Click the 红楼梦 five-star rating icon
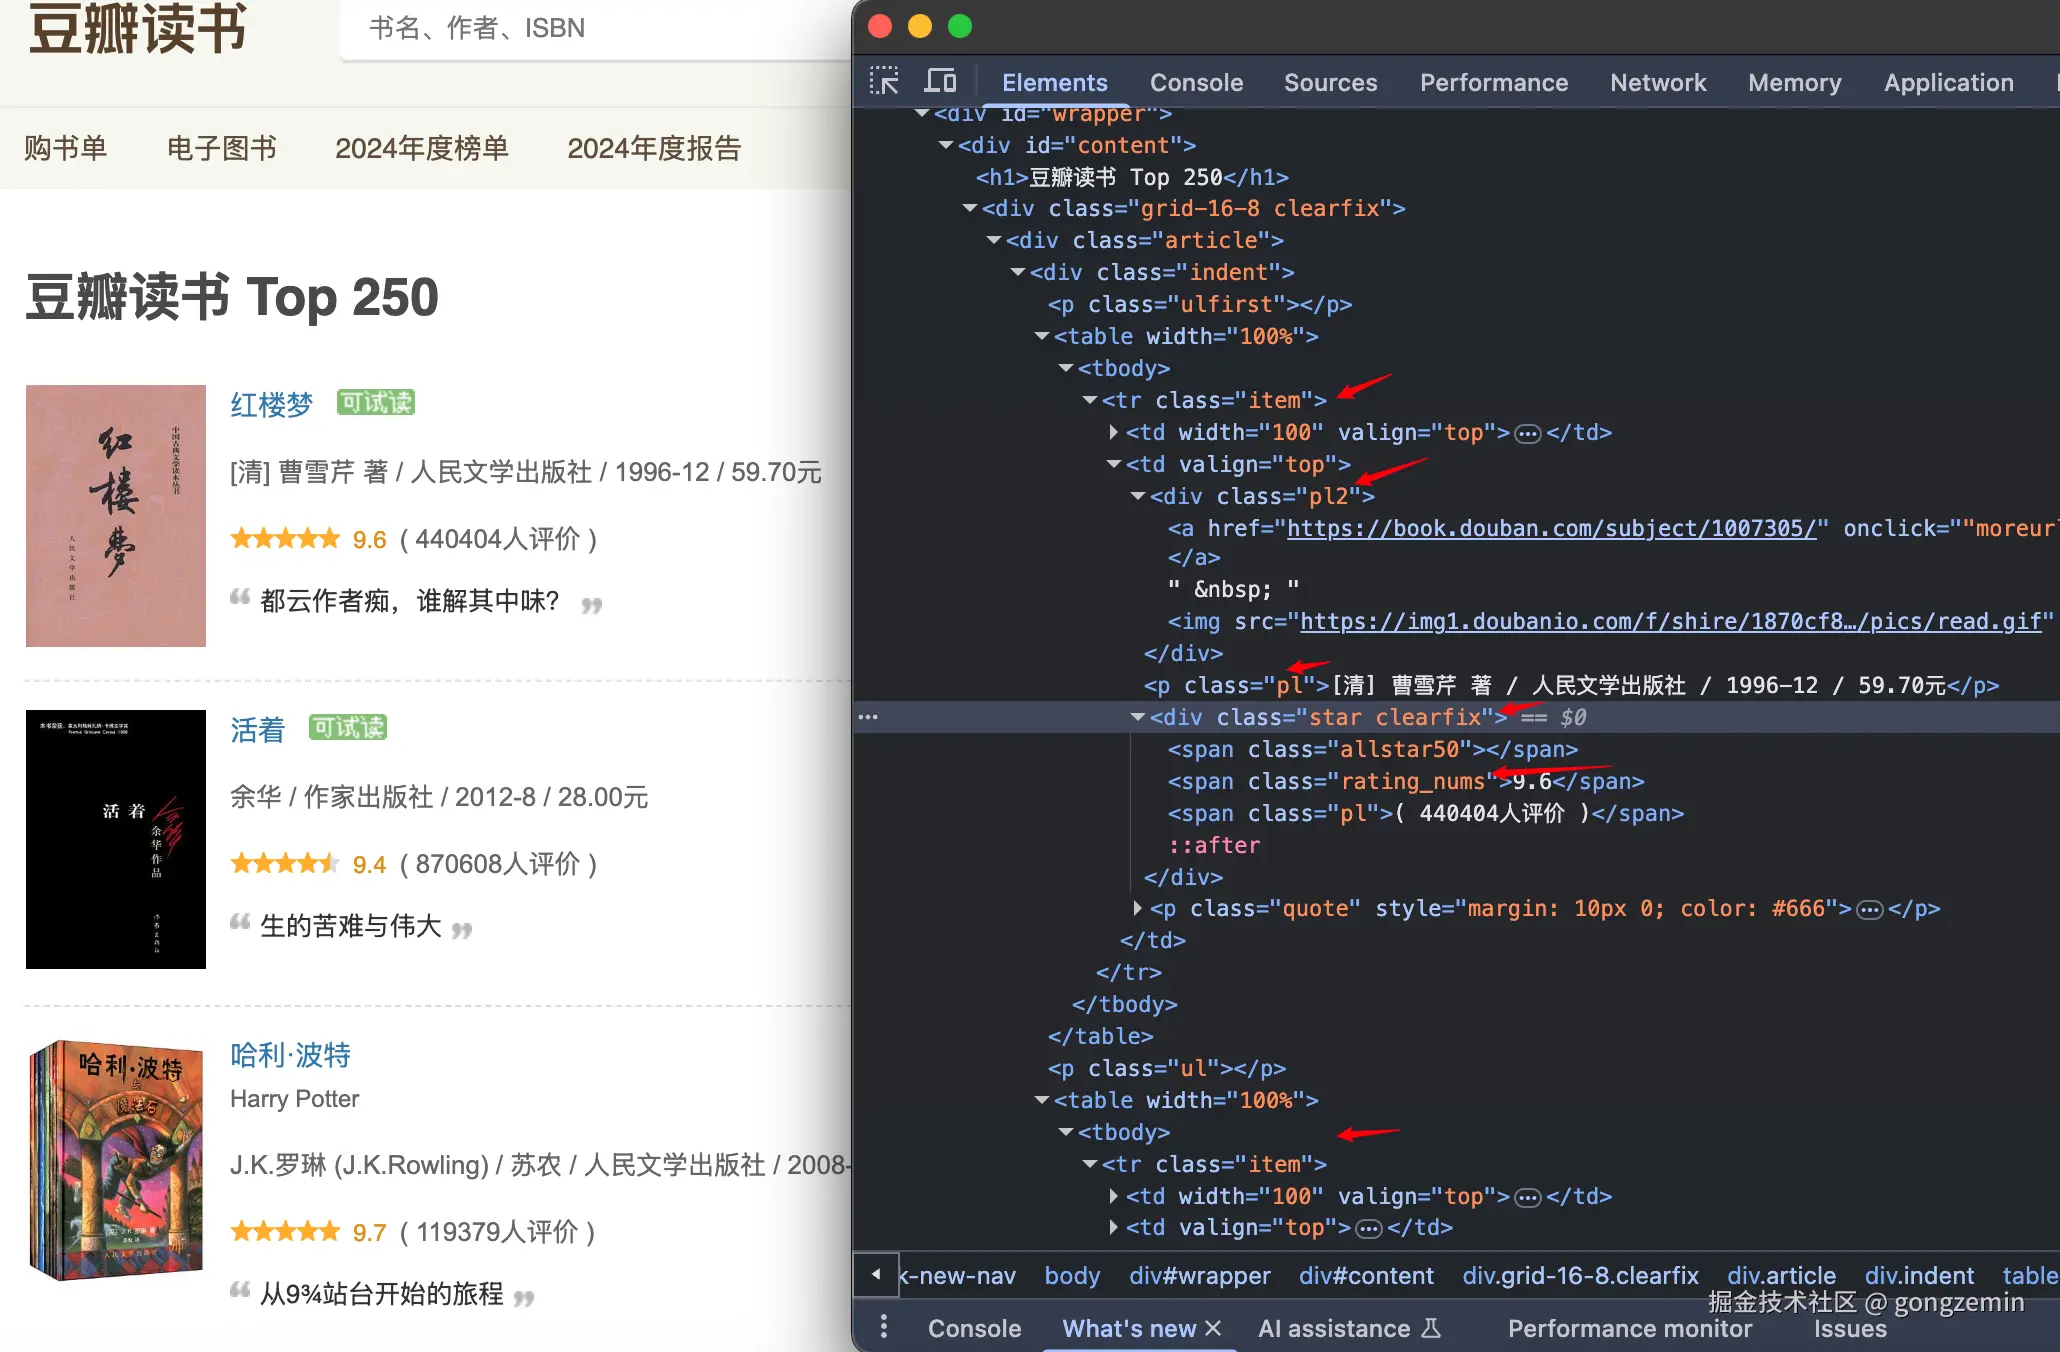 pos(285,539)
